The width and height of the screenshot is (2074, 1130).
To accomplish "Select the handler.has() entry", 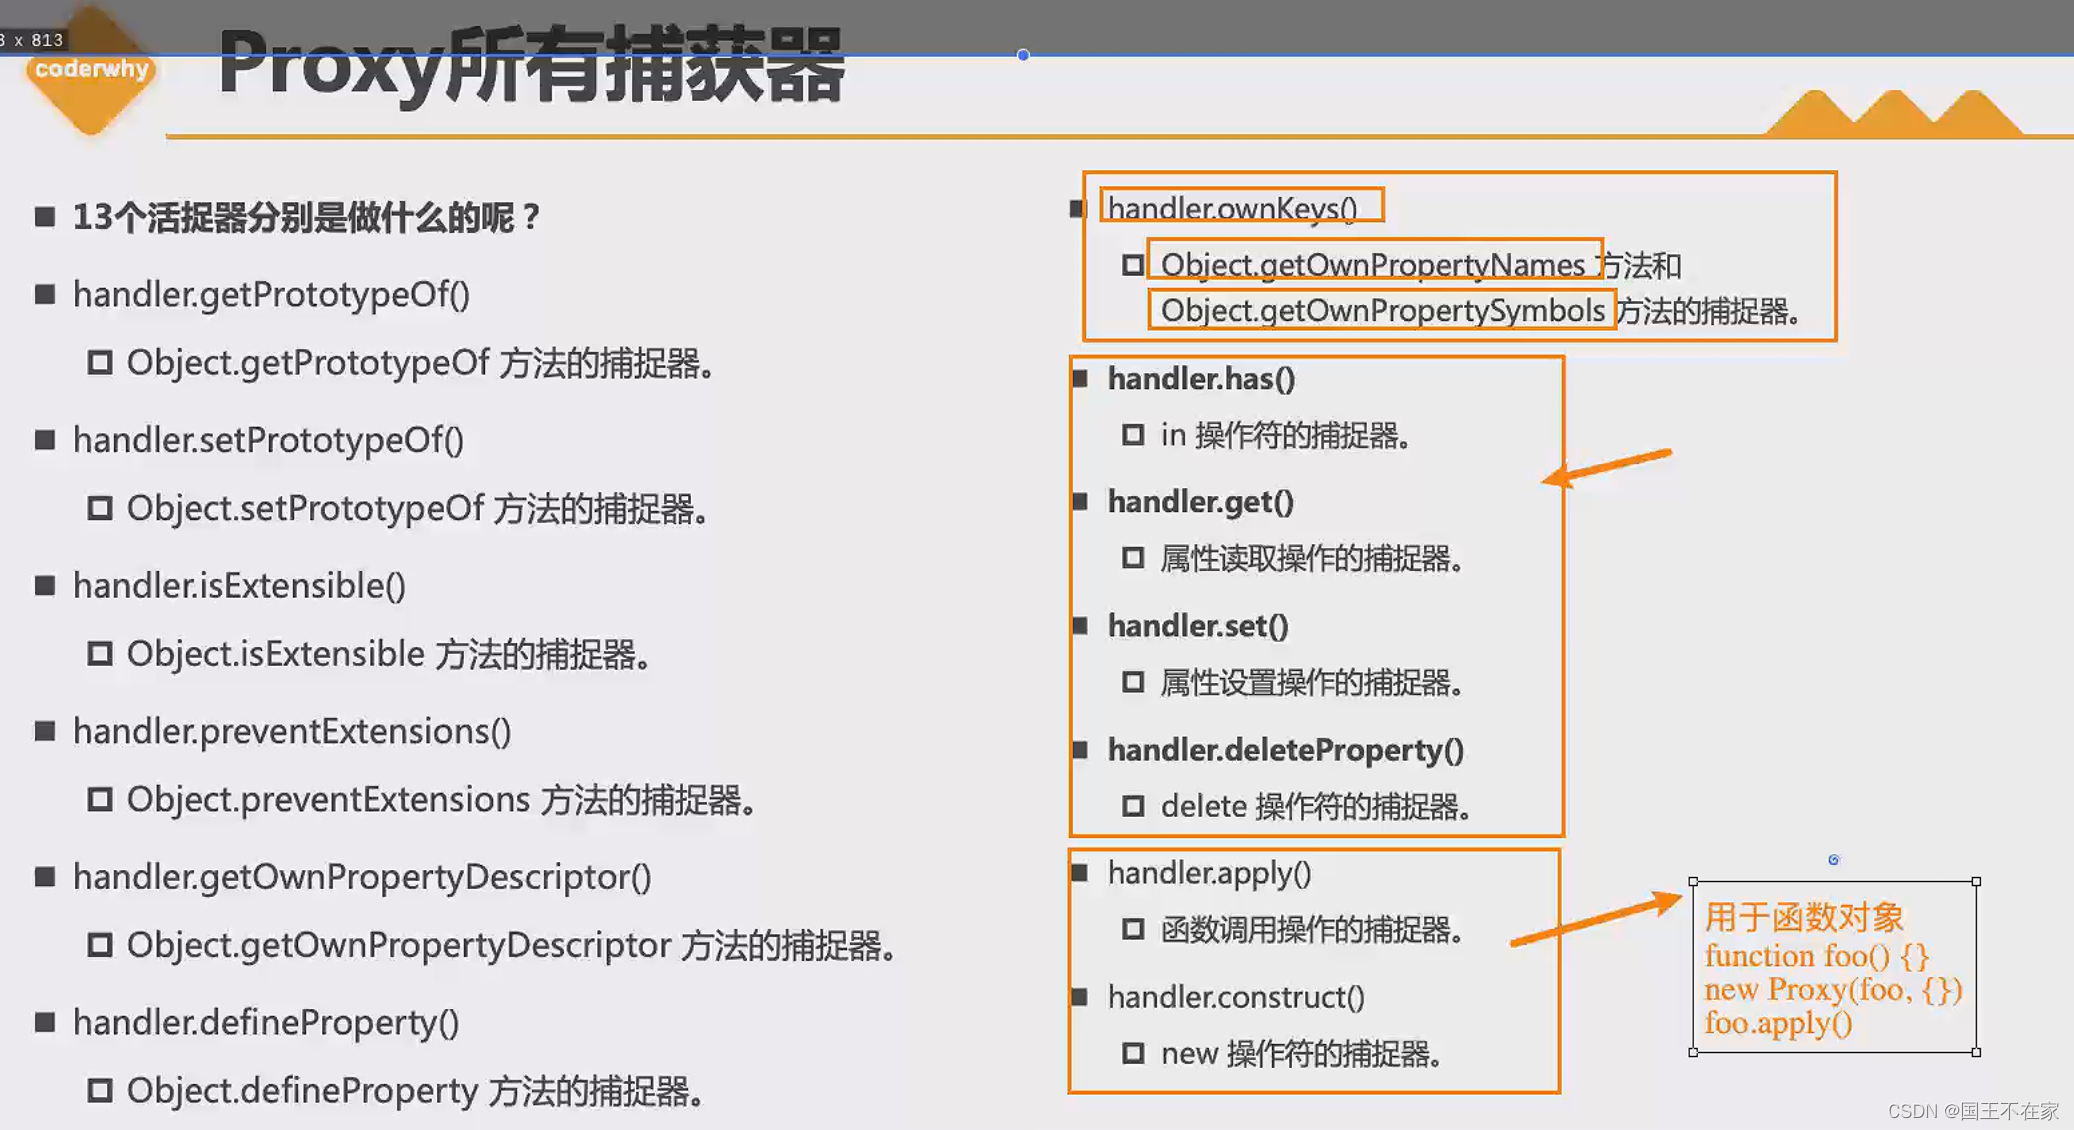I will pos(1201,379).
